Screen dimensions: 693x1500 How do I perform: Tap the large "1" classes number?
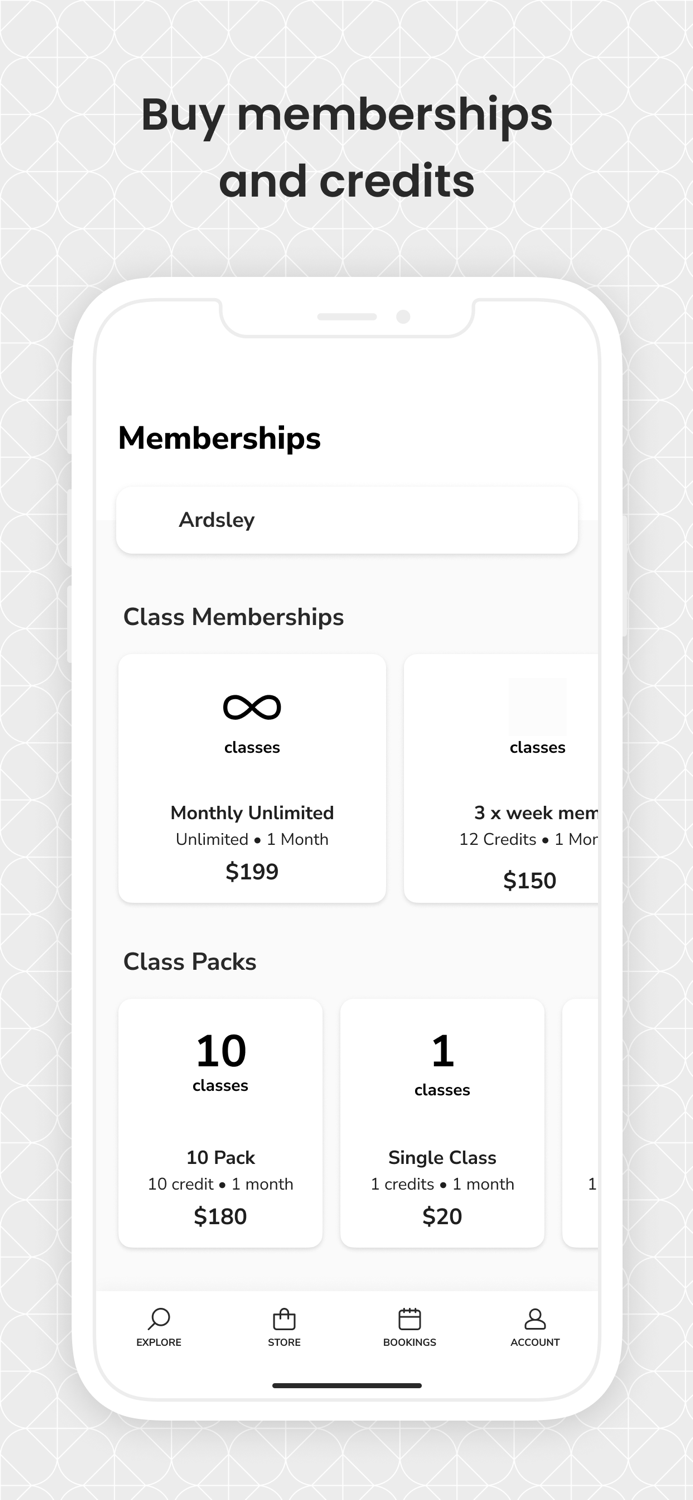point(442,1051)
